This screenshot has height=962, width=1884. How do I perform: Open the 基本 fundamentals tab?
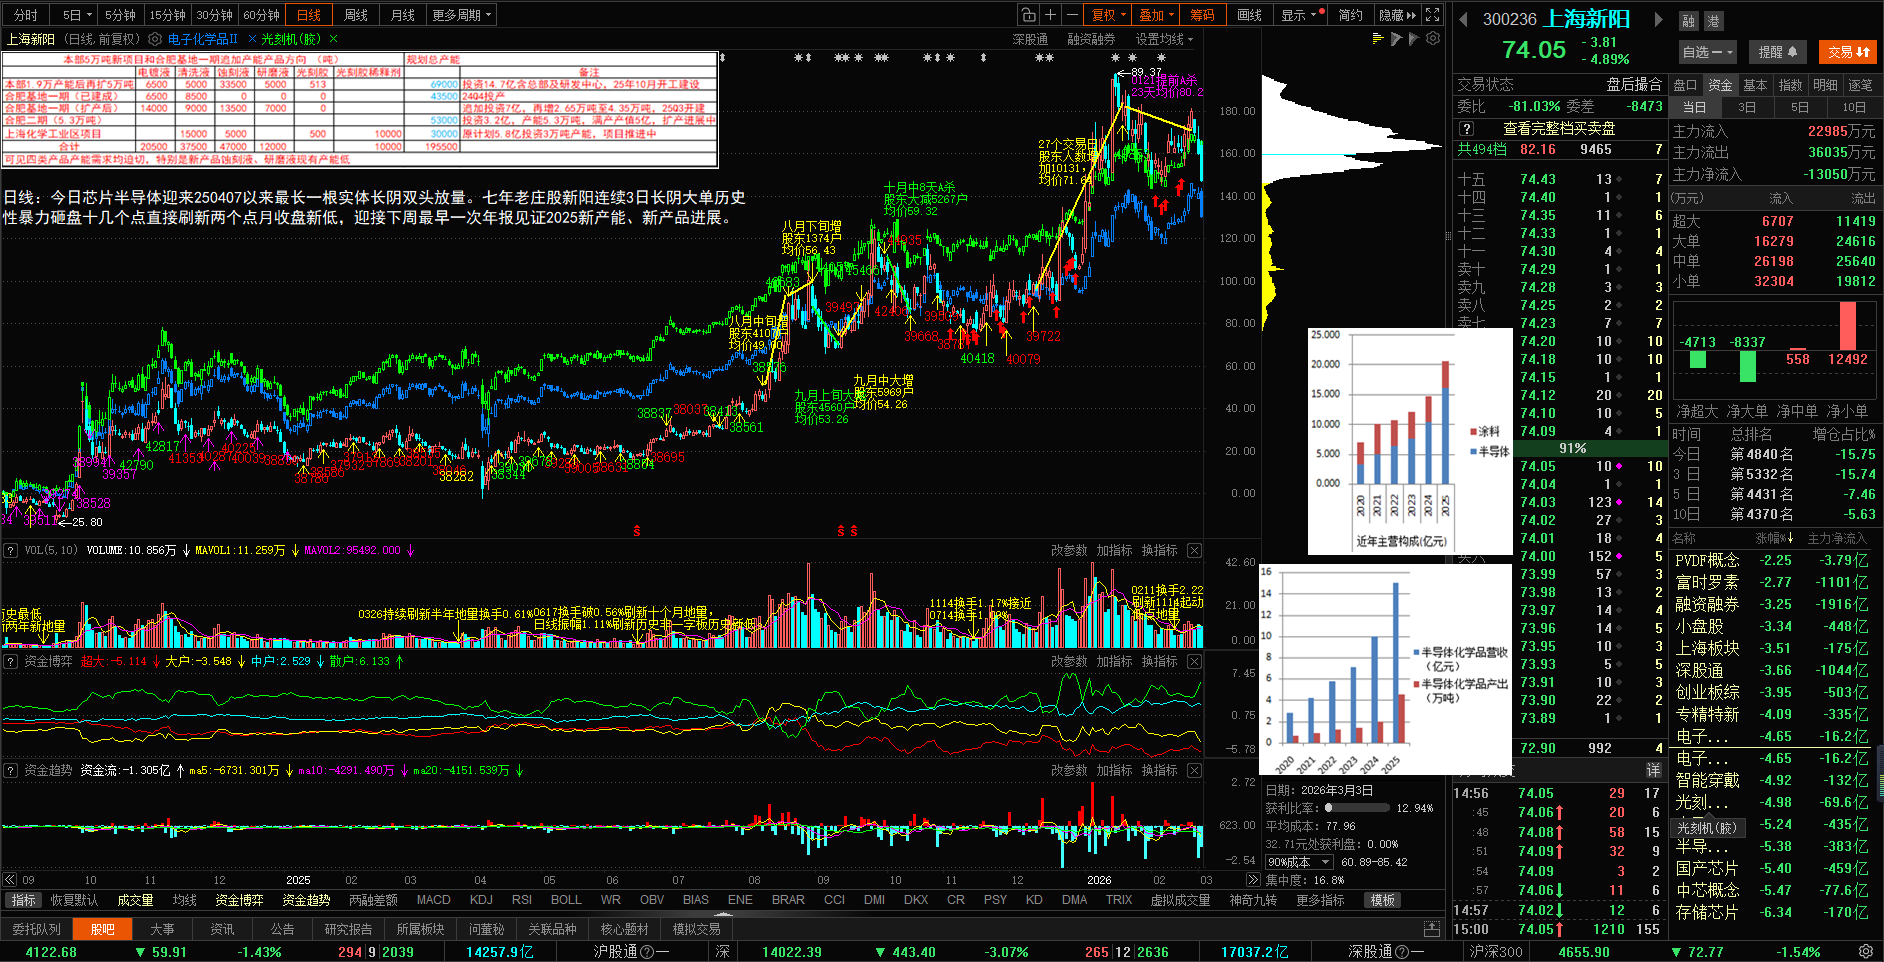pyautogui.click(x=1755, y=85)
